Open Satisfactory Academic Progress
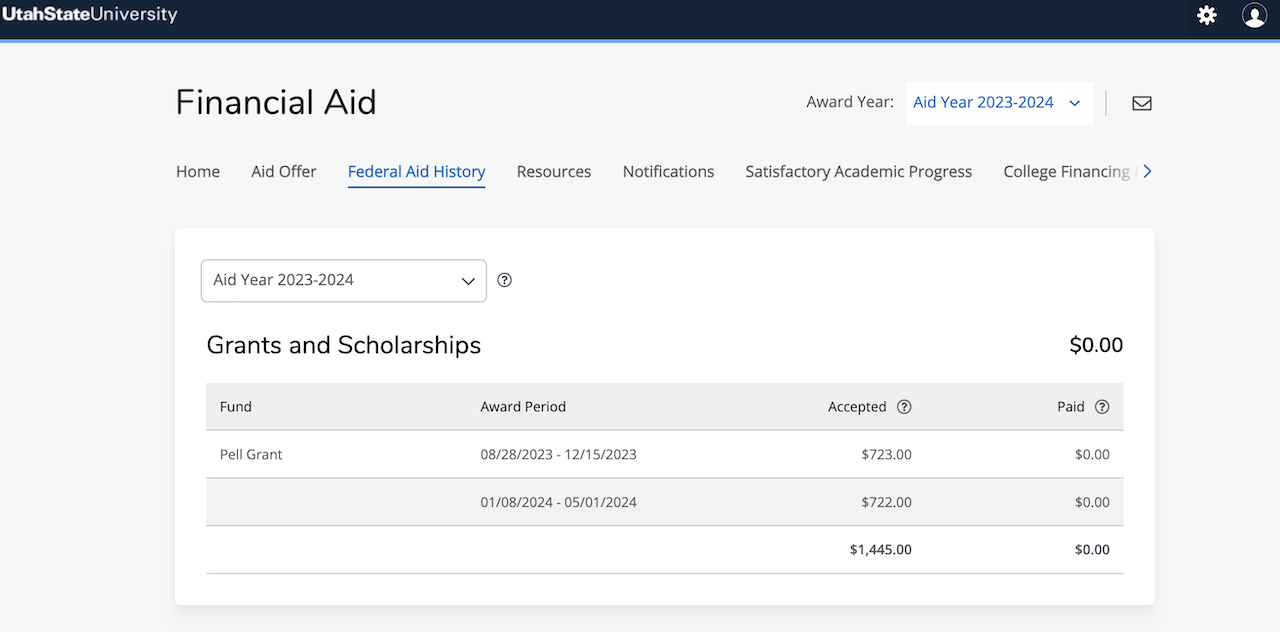Screen dimensions: 1280x632 (858, 171)
